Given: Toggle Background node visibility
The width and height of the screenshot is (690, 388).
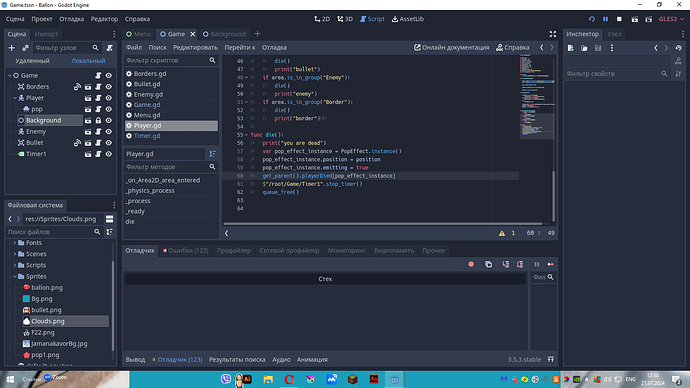Looking at the screenshot, I should (x=109, y=121).
